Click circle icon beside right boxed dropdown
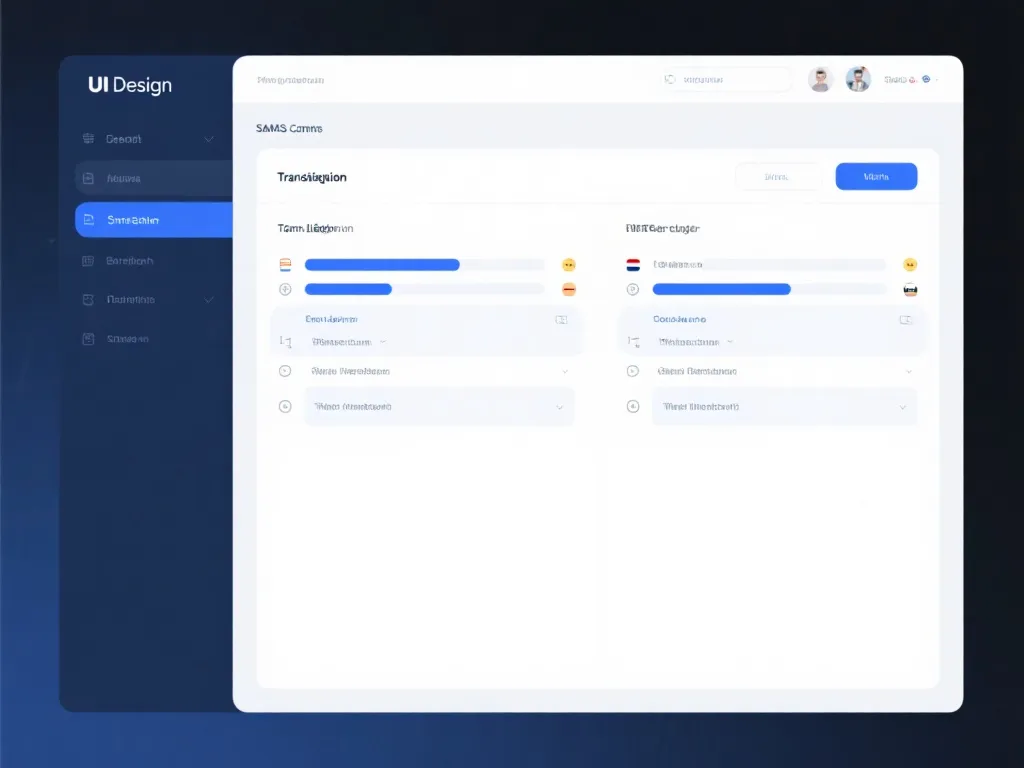Viewport: 1024px width, 768px height. pos(633,406)
